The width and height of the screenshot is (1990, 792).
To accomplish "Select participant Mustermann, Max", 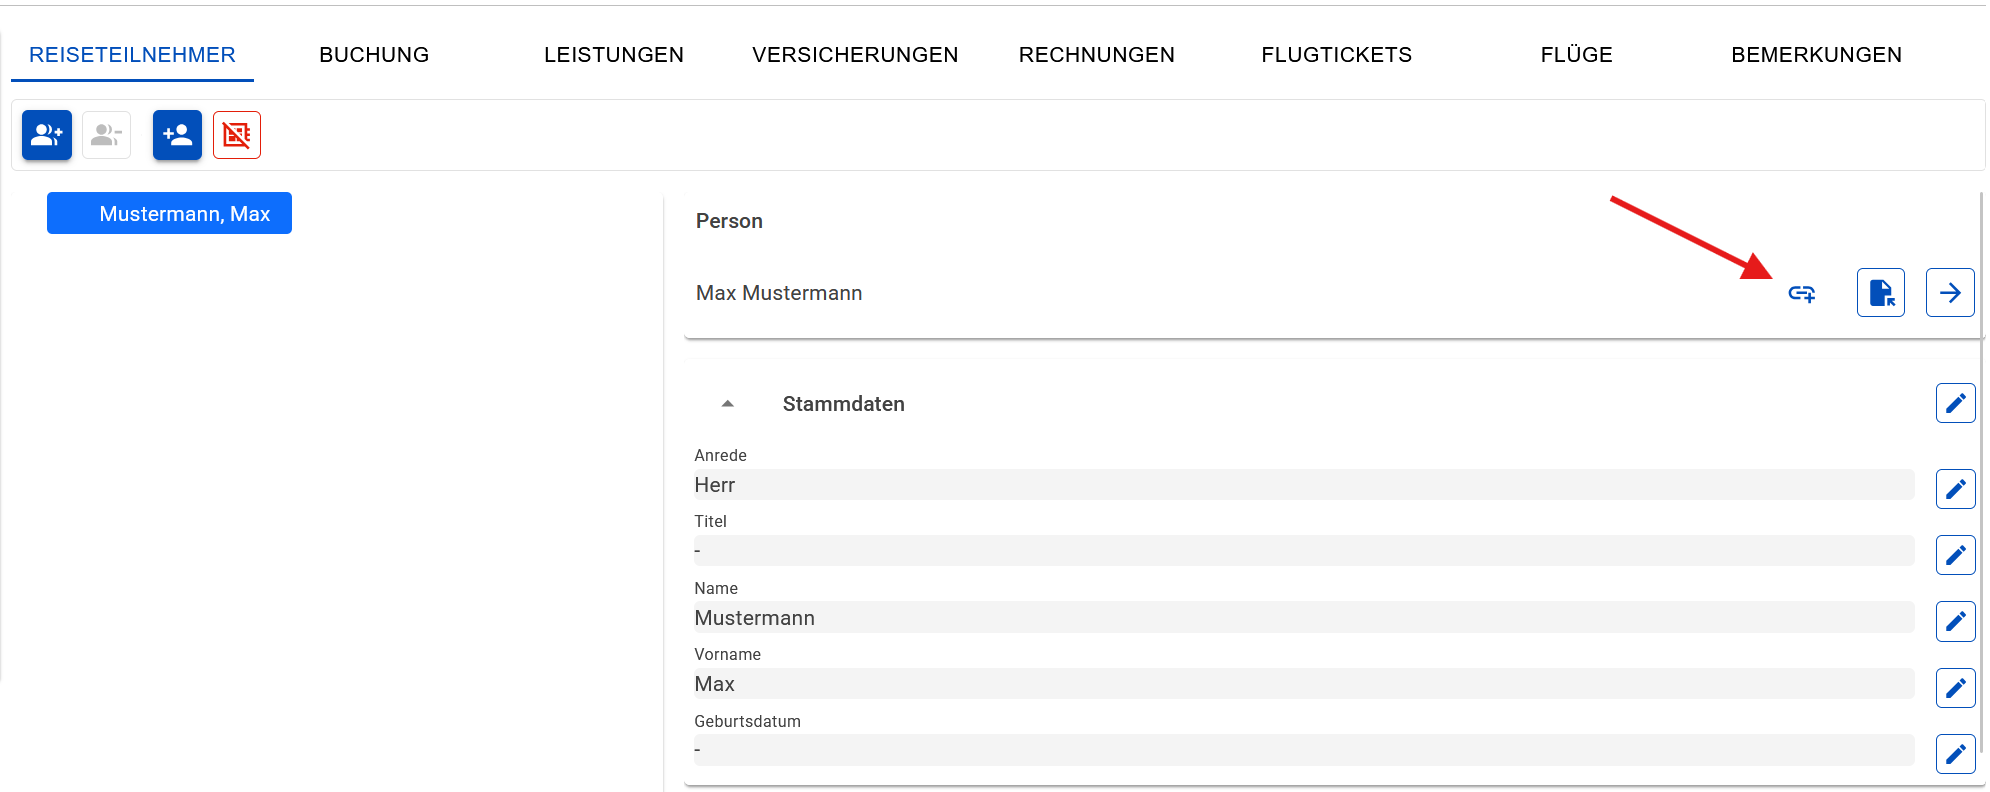I will (x=170, y=214).
